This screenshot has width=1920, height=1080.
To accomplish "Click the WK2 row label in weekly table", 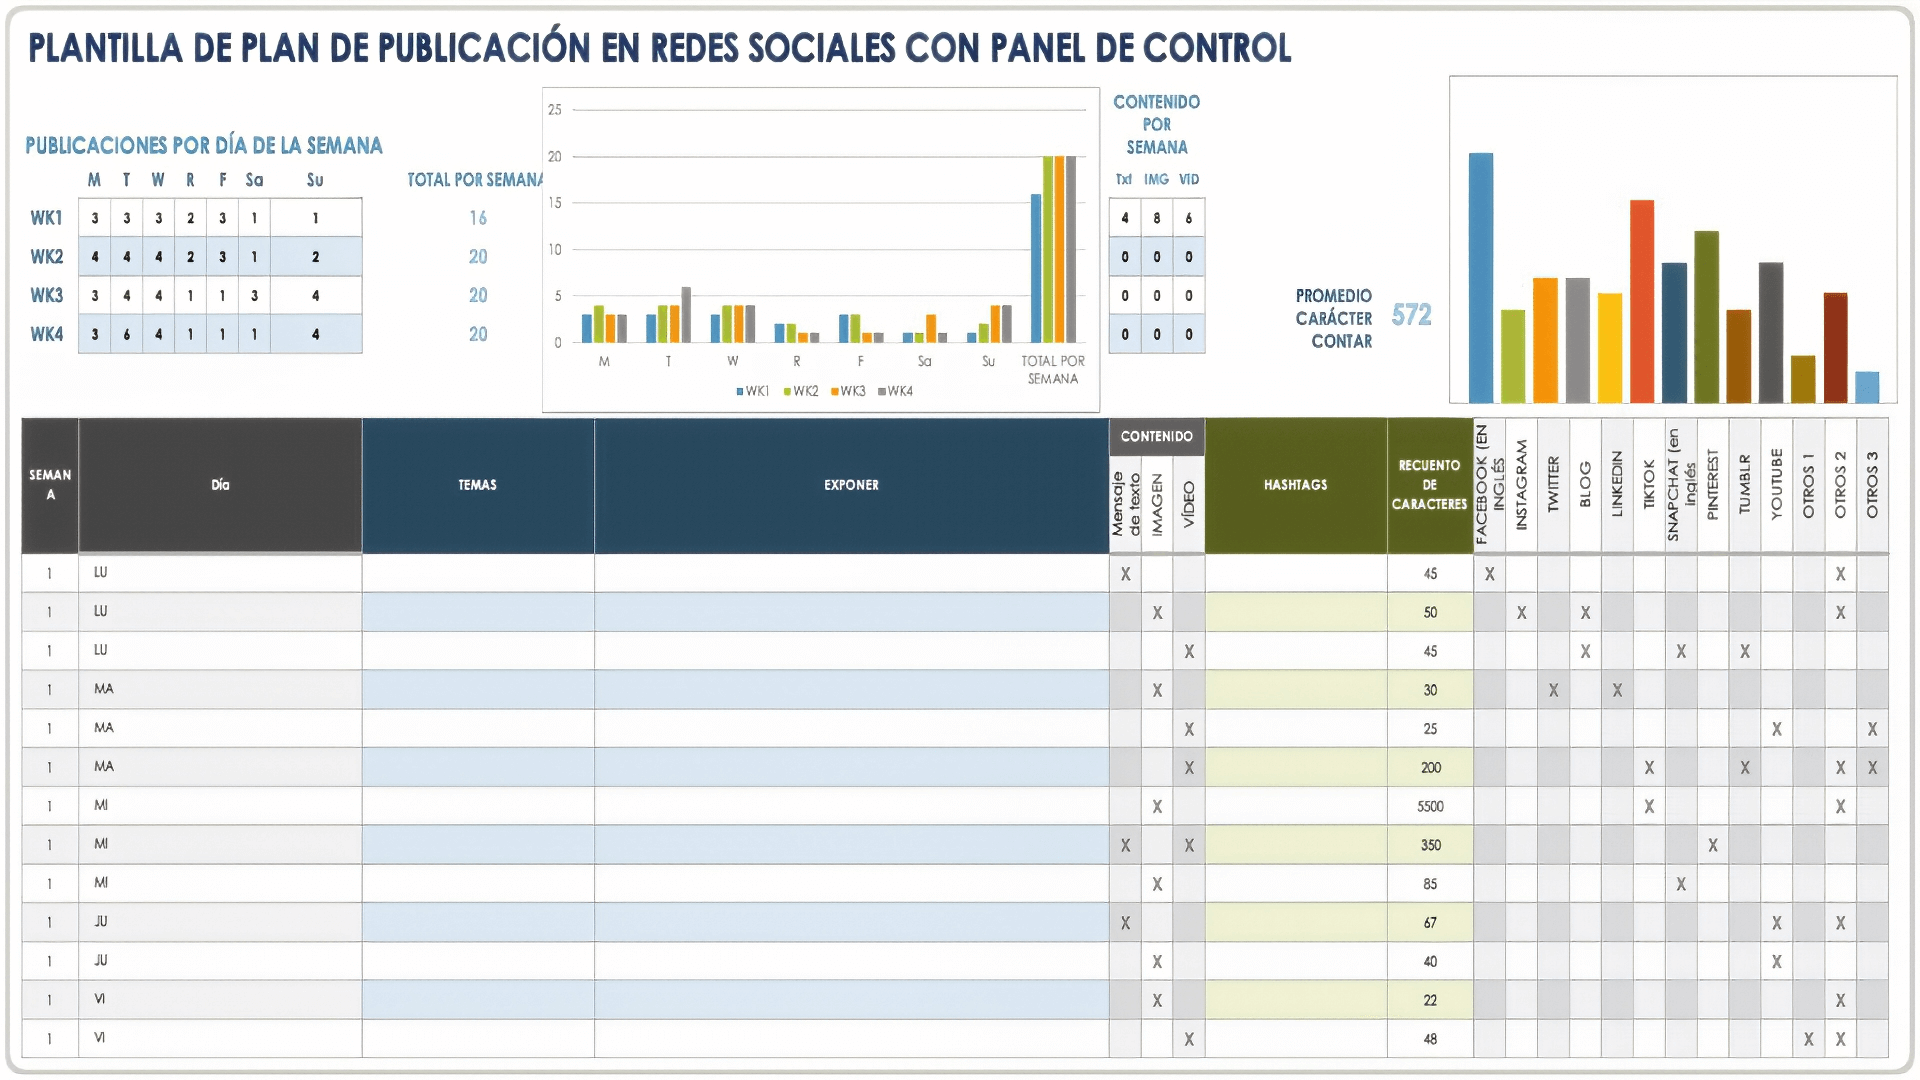I will (x=46, y=257).
